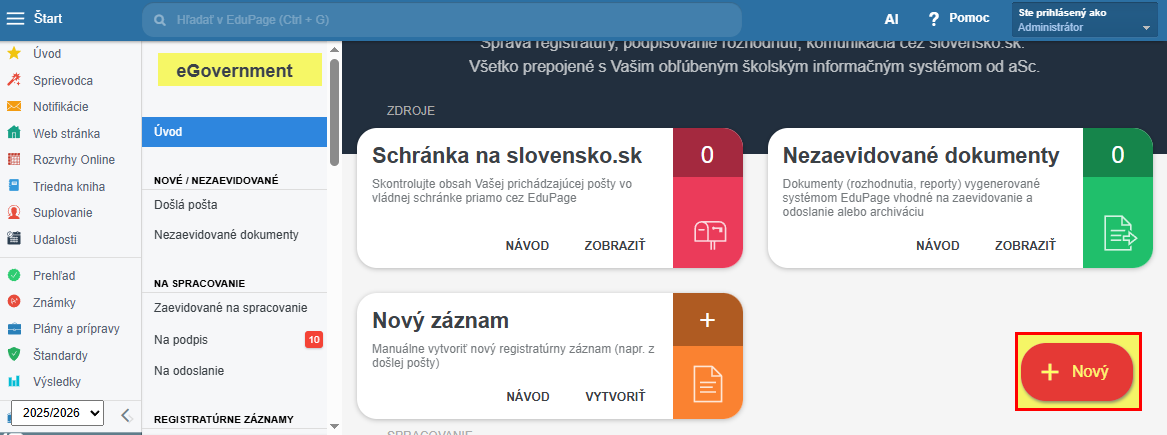Click the mailbox icon on Schránka card
The image size is (1167, 435).
(708, 232)
